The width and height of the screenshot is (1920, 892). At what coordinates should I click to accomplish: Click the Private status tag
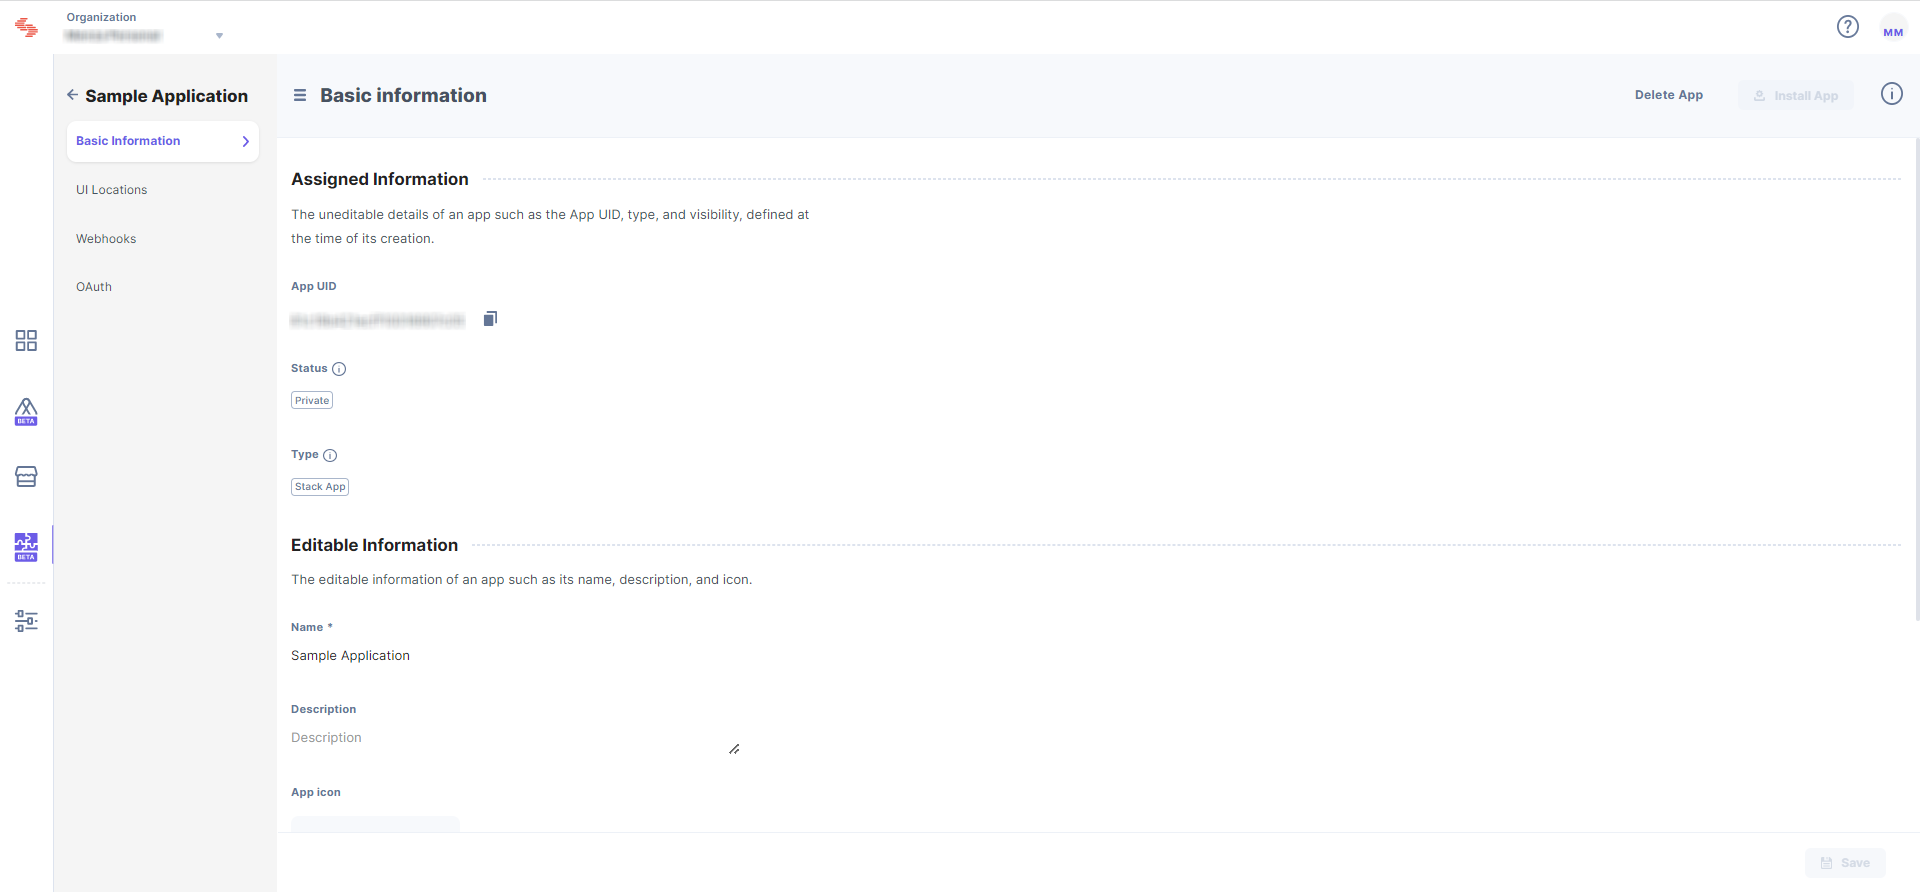tap(312, 401)
